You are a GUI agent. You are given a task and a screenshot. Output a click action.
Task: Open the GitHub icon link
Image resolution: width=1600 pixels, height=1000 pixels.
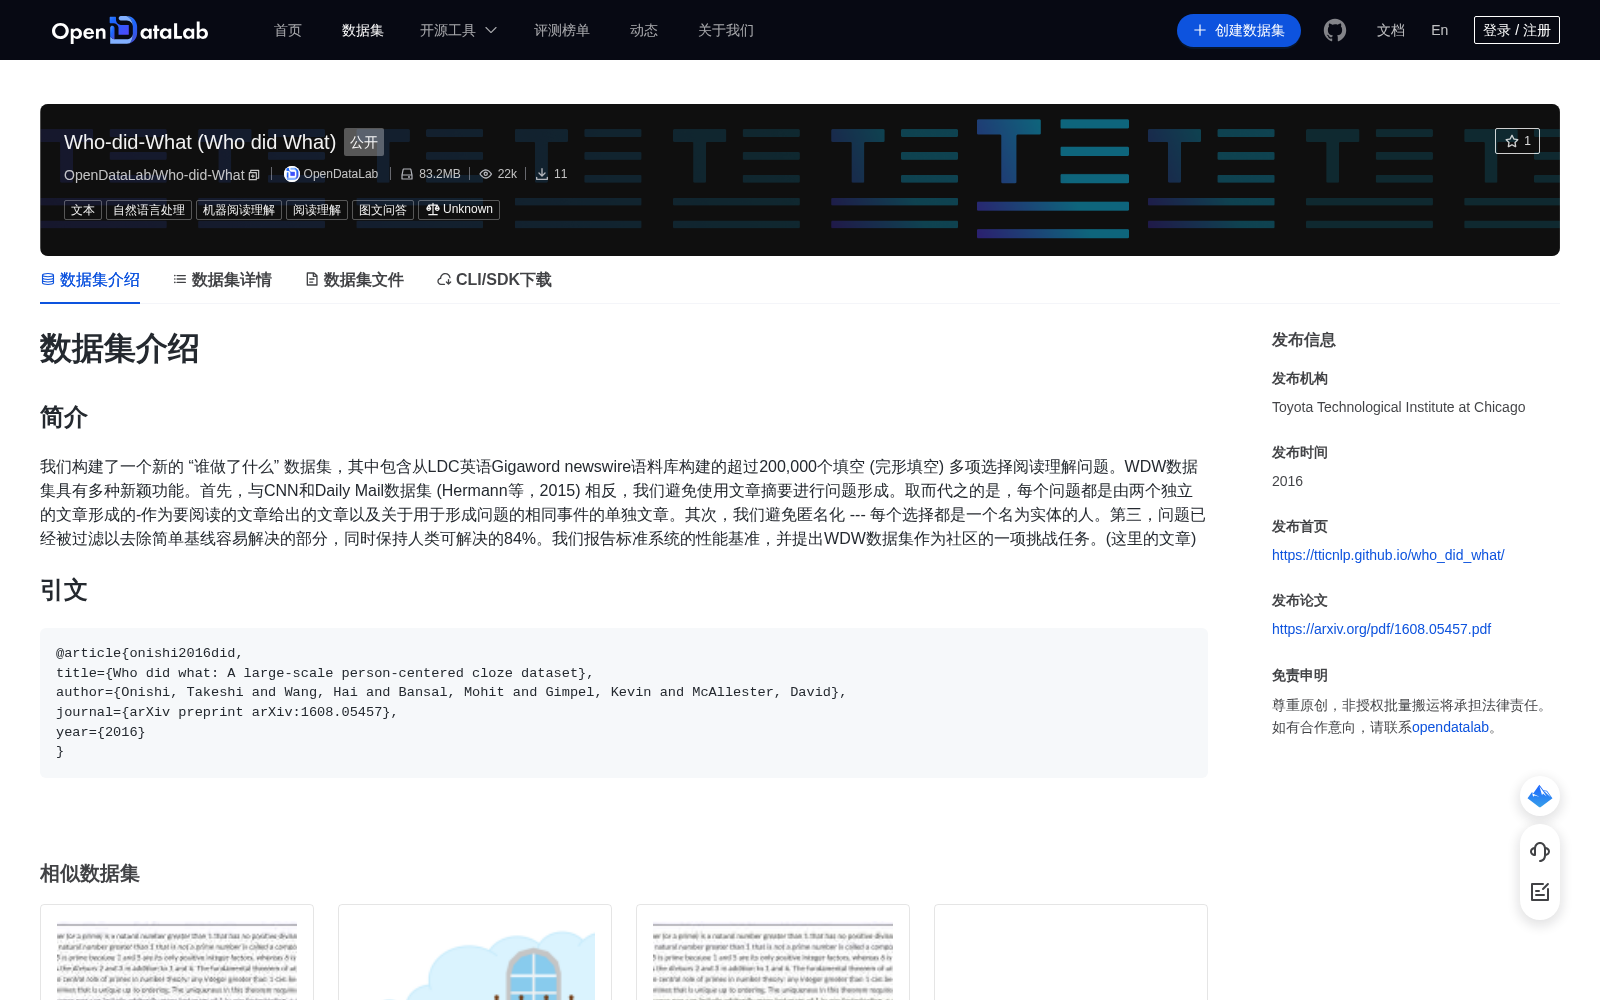click(1335, 30)
